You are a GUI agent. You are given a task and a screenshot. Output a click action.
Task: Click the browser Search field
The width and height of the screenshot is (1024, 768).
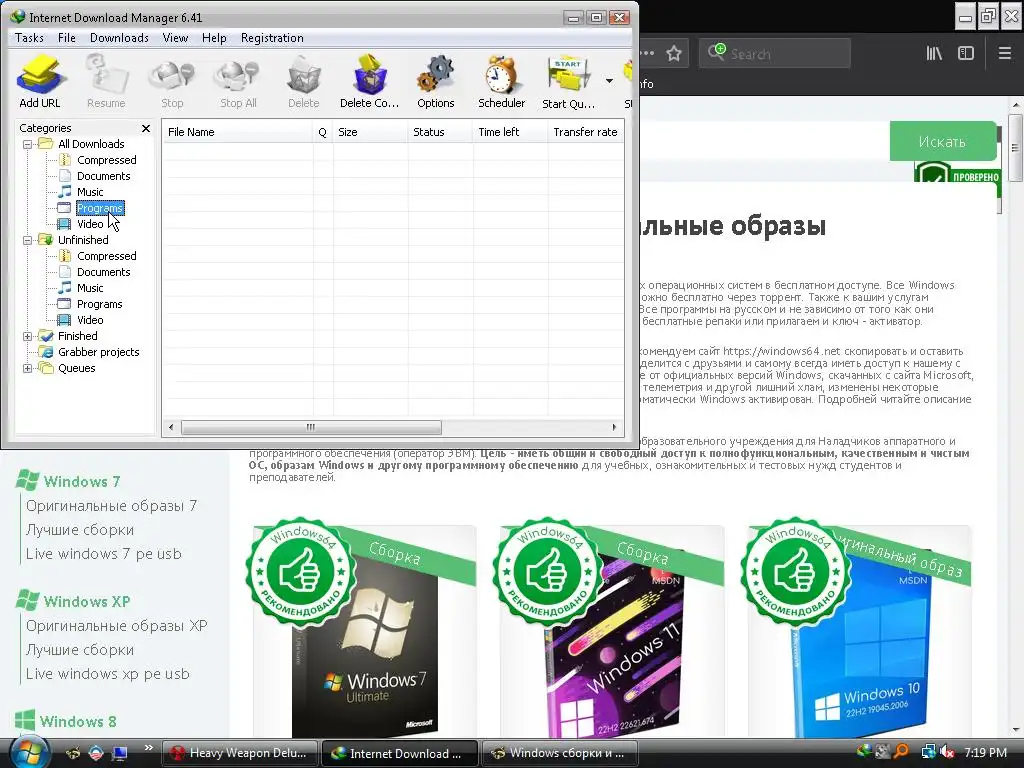[x=775, y=54]
